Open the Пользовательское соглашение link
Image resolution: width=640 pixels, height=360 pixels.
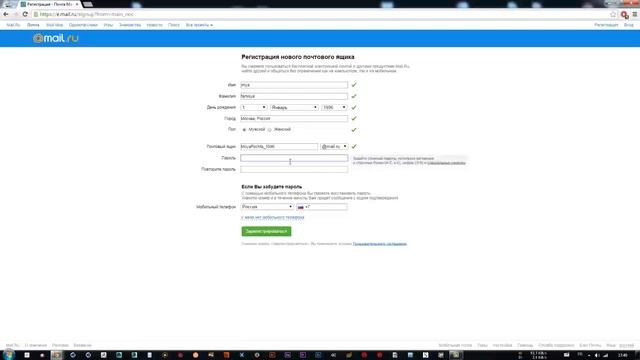380,244
